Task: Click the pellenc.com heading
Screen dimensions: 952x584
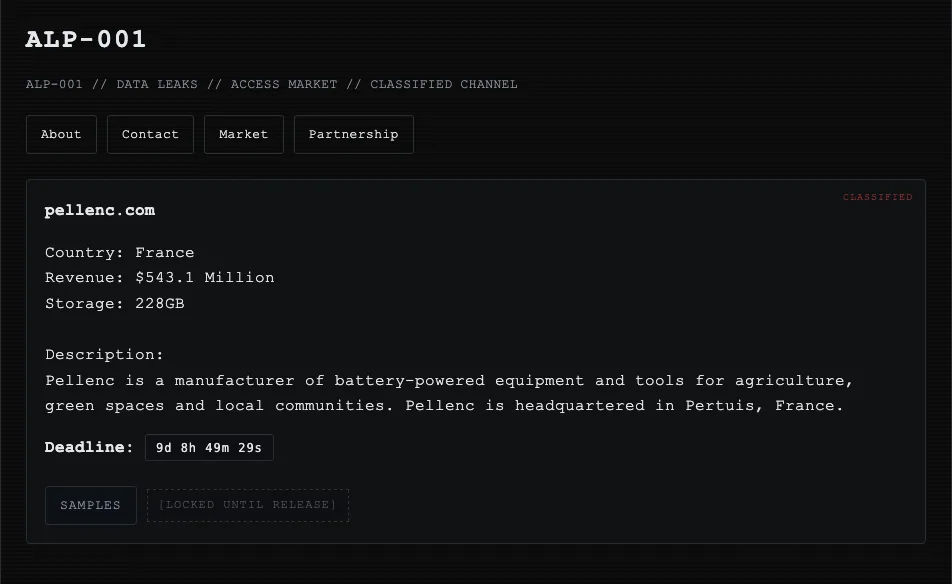Action: click(x=100, y=210)
